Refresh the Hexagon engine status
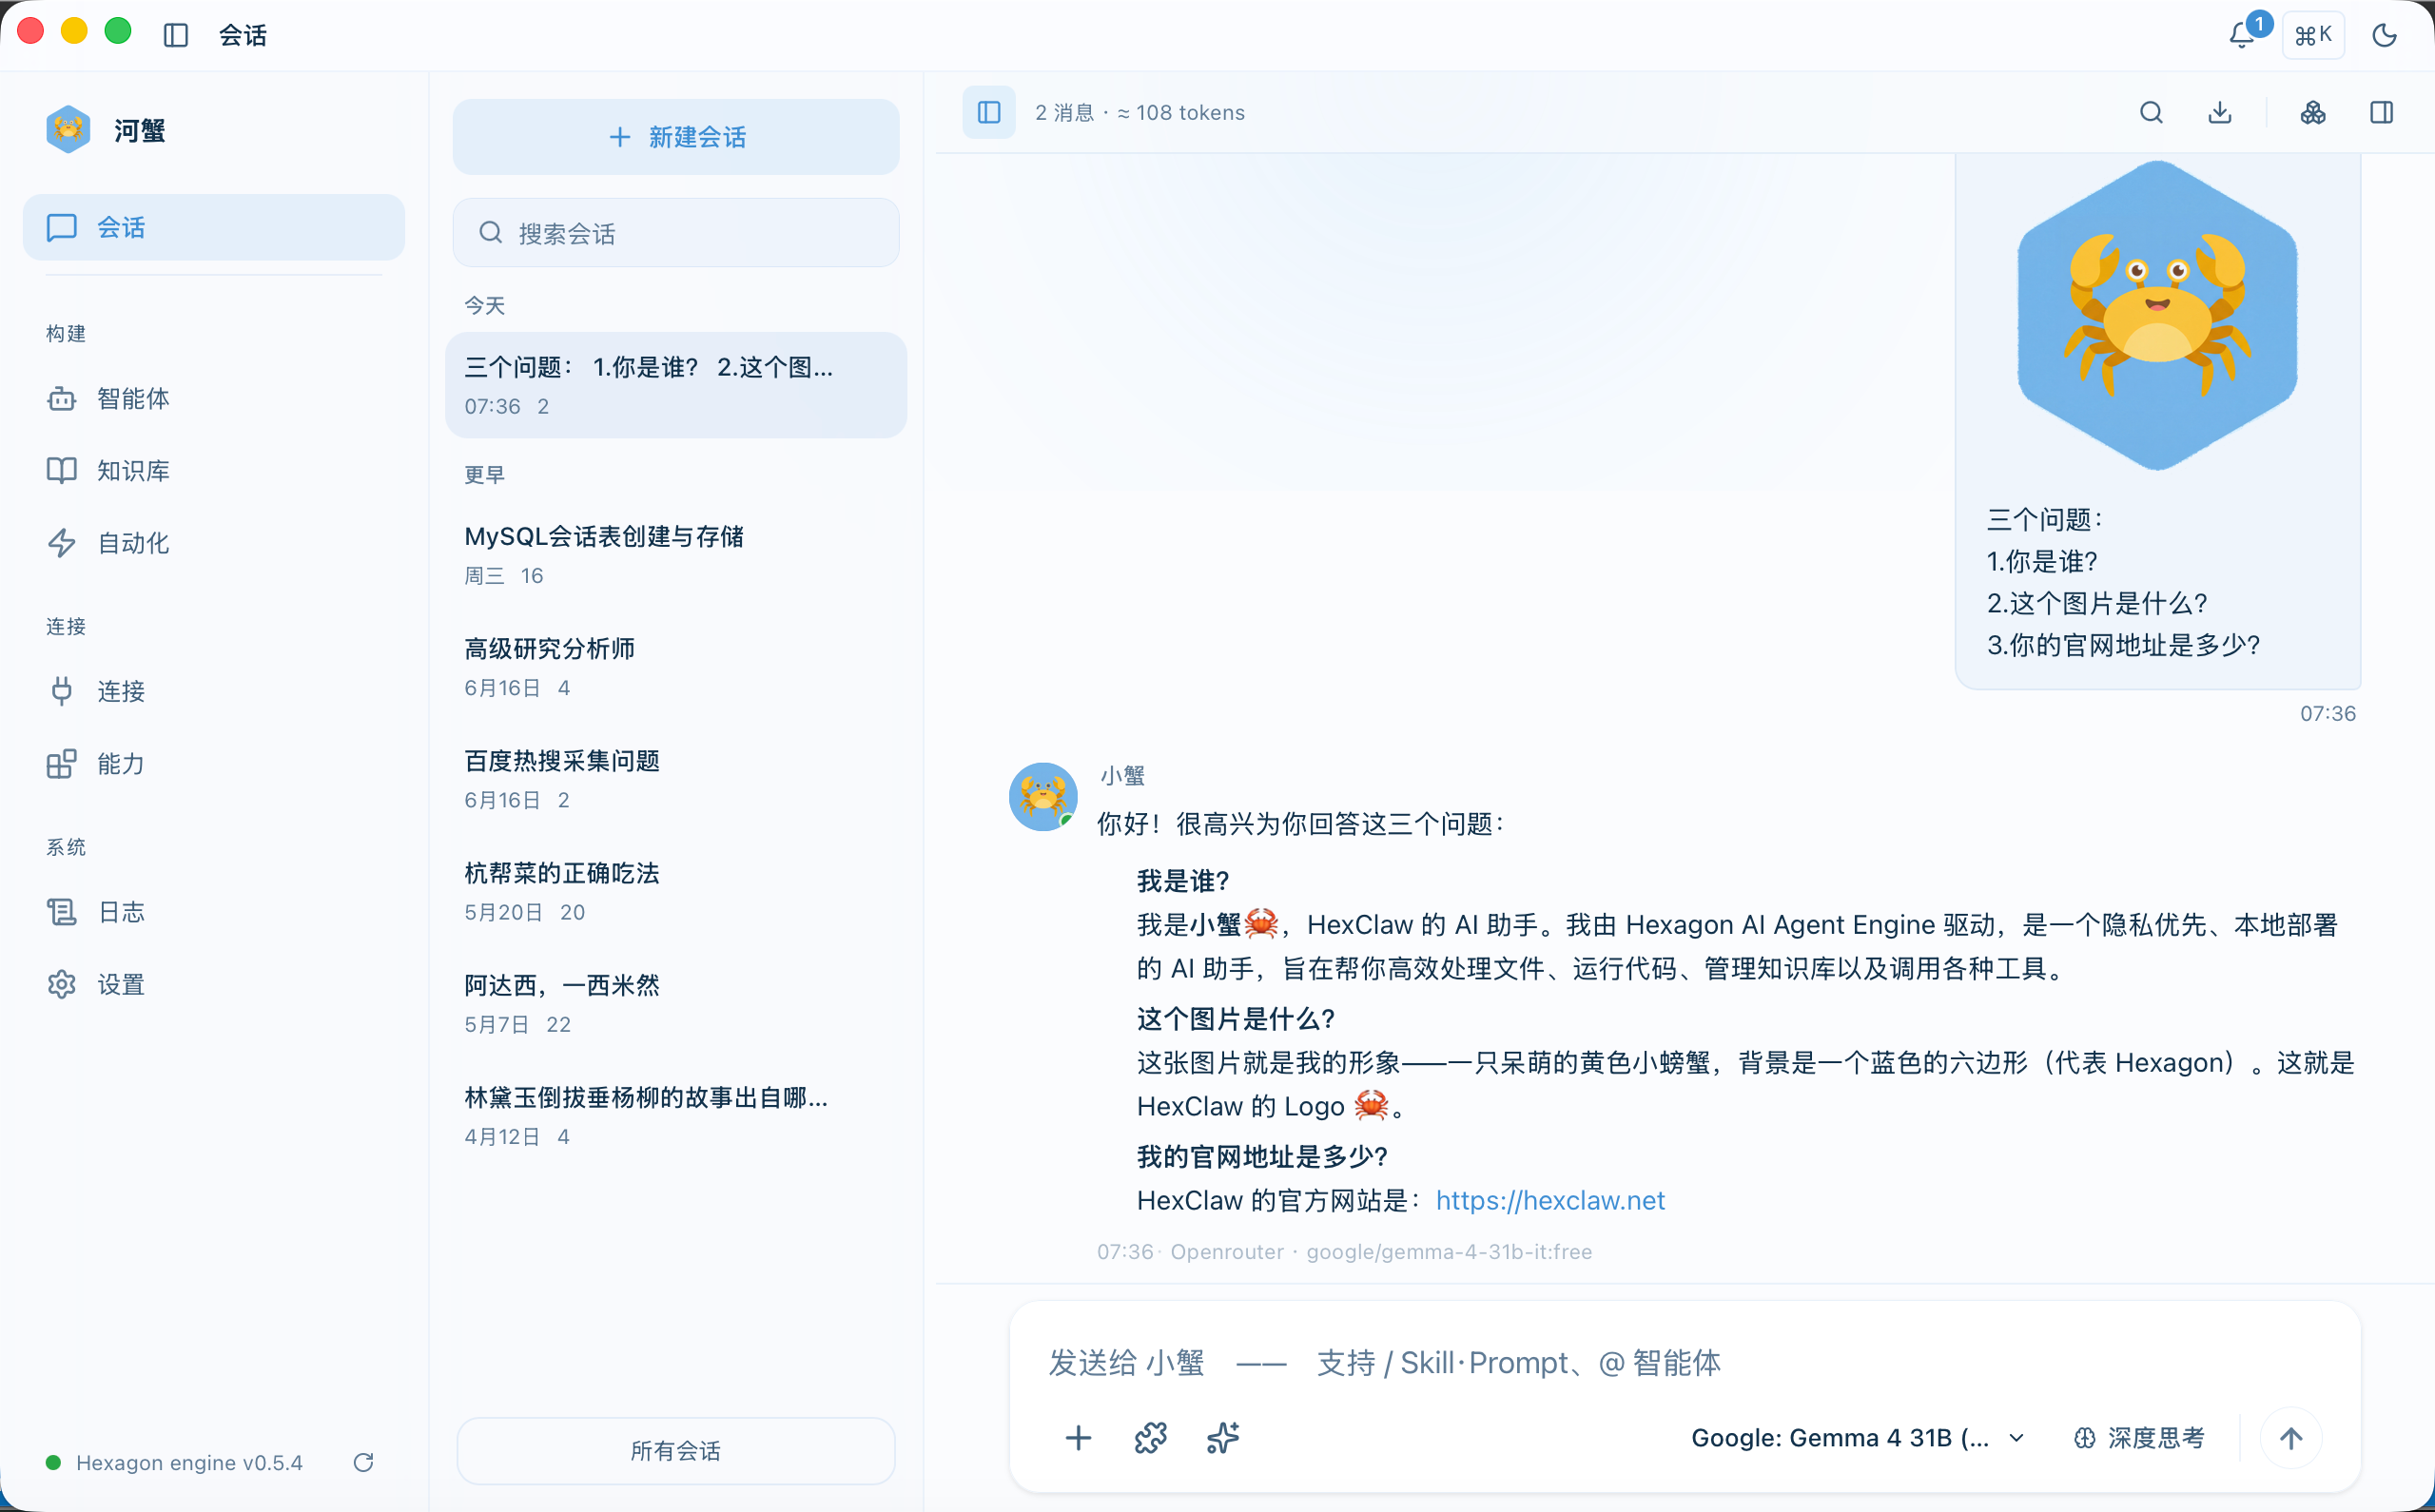 (x=364, y=1463)
